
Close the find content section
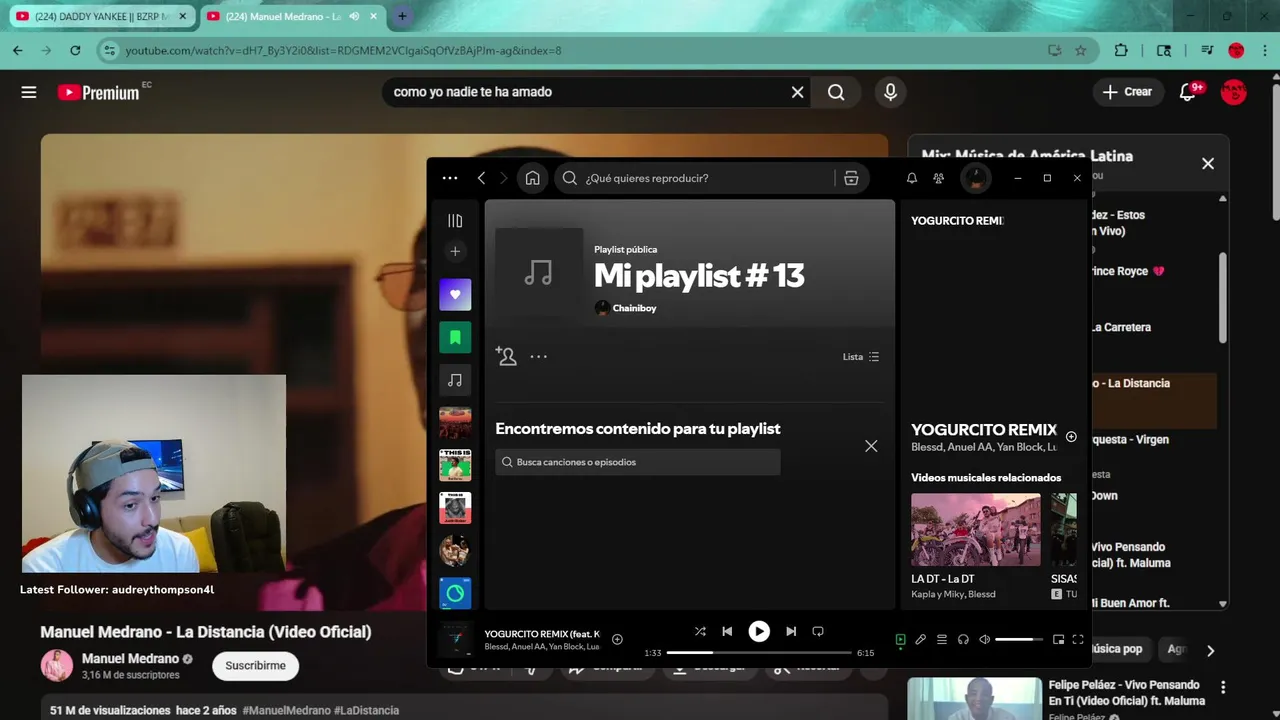[x=871, y=446]
